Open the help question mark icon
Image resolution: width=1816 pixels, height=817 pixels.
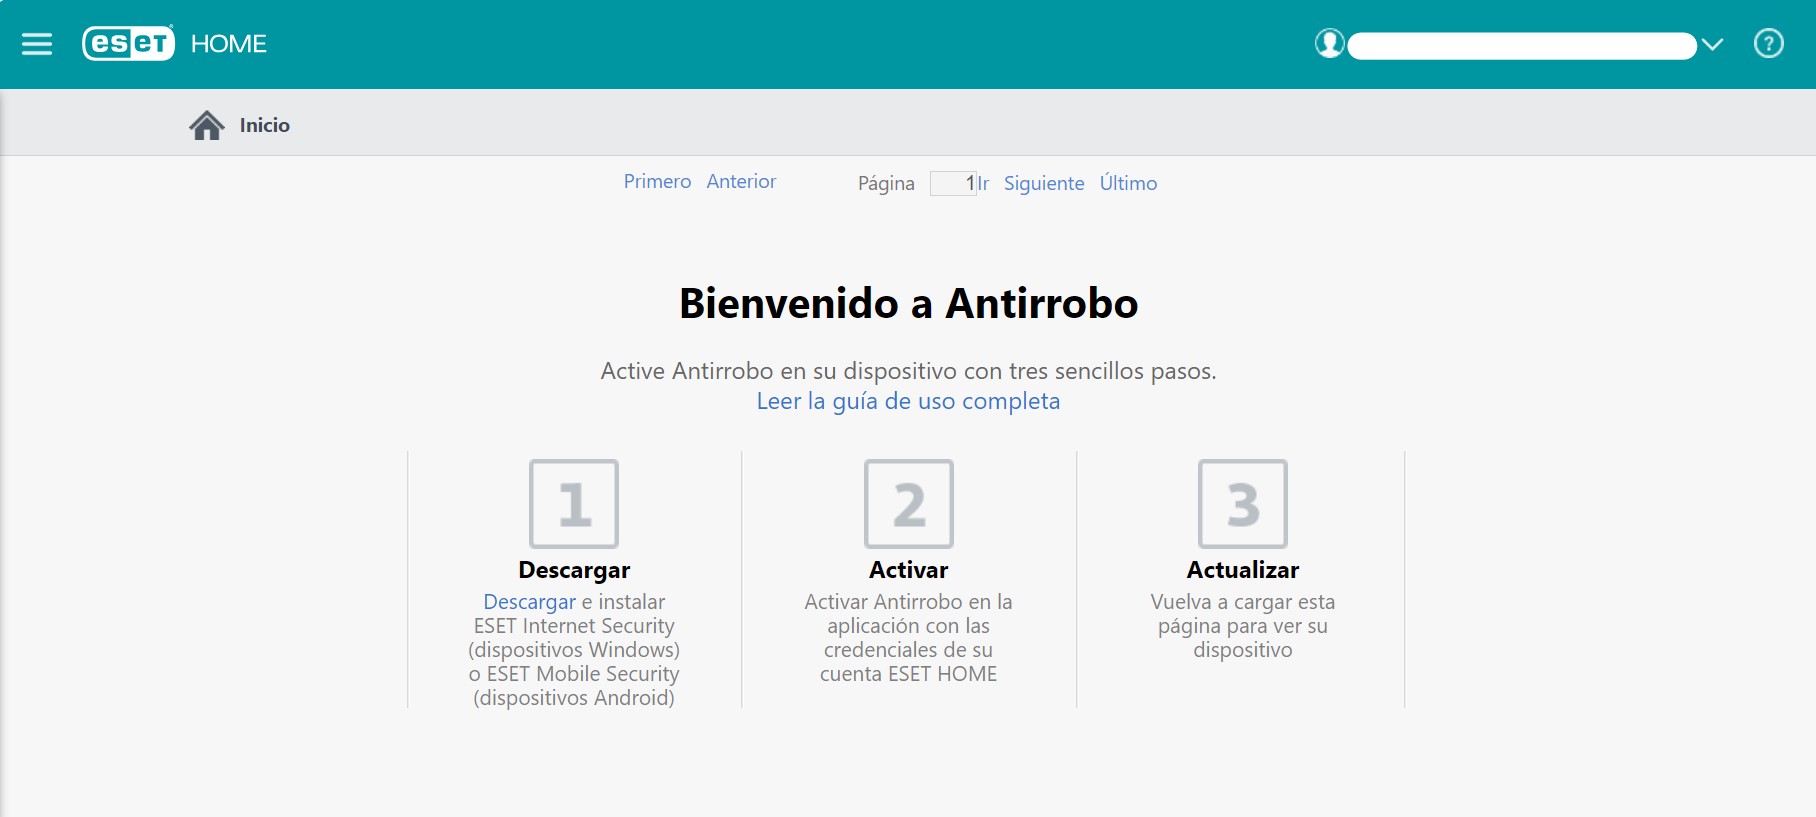(x=1768, y=44)
